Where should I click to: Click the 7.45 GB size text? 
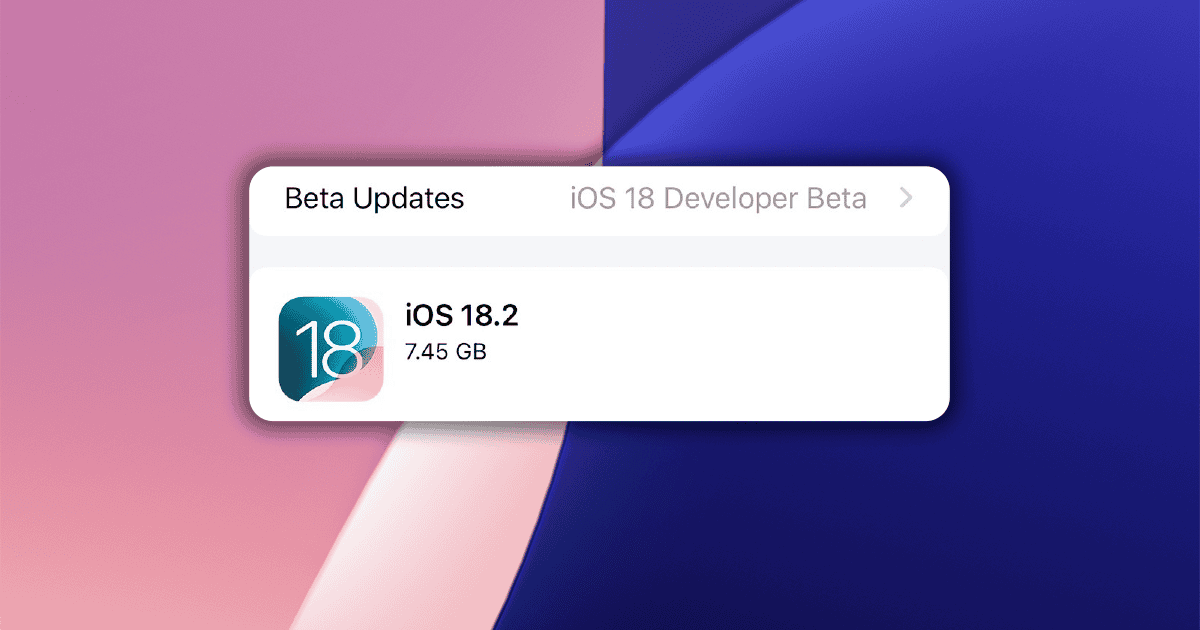(445, 352)
